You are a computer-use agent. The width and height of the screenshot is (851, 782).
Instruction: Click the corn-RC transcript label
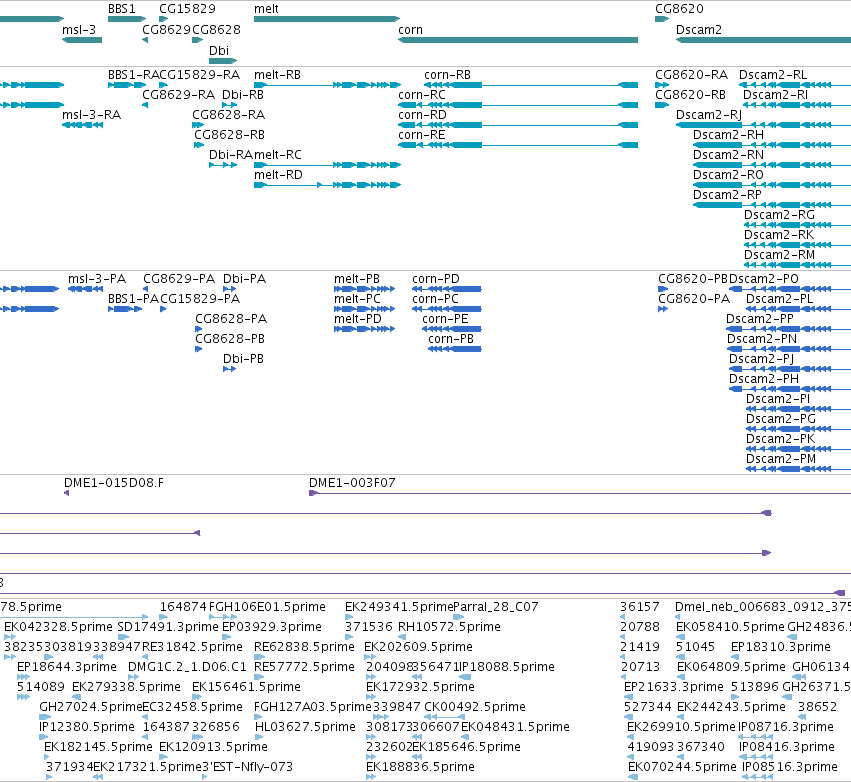(x=422, y=95)
